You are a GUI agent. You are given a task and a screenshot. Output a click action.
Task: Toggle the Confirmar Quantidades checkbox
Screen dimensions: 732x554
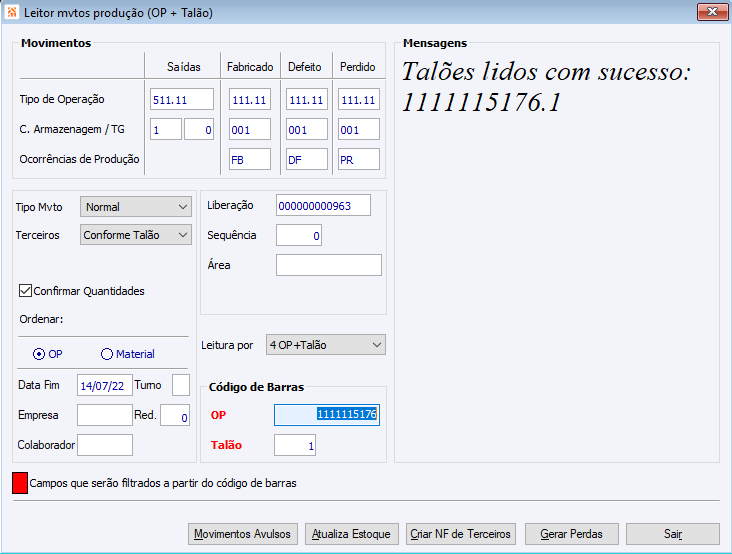coord(25,291)
